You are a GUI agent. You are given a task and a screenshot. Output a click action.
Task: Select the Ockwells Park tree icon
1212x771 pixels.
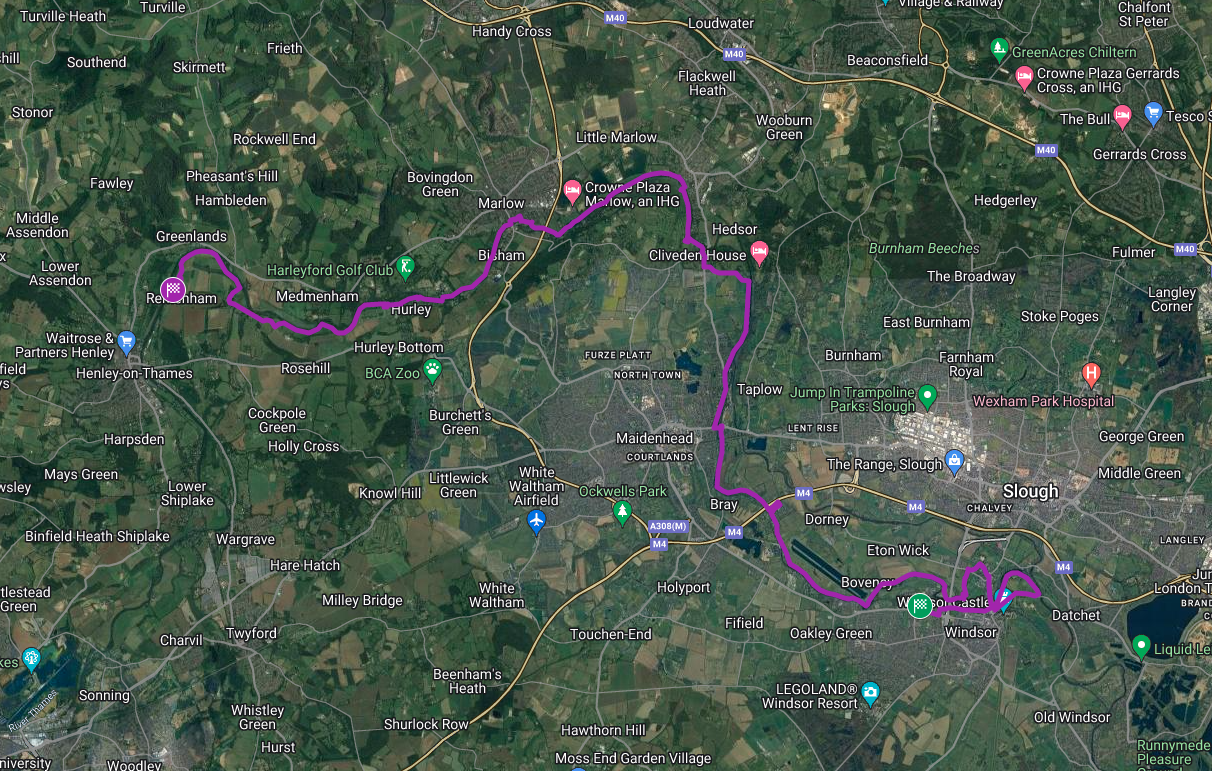pos(622,513)
